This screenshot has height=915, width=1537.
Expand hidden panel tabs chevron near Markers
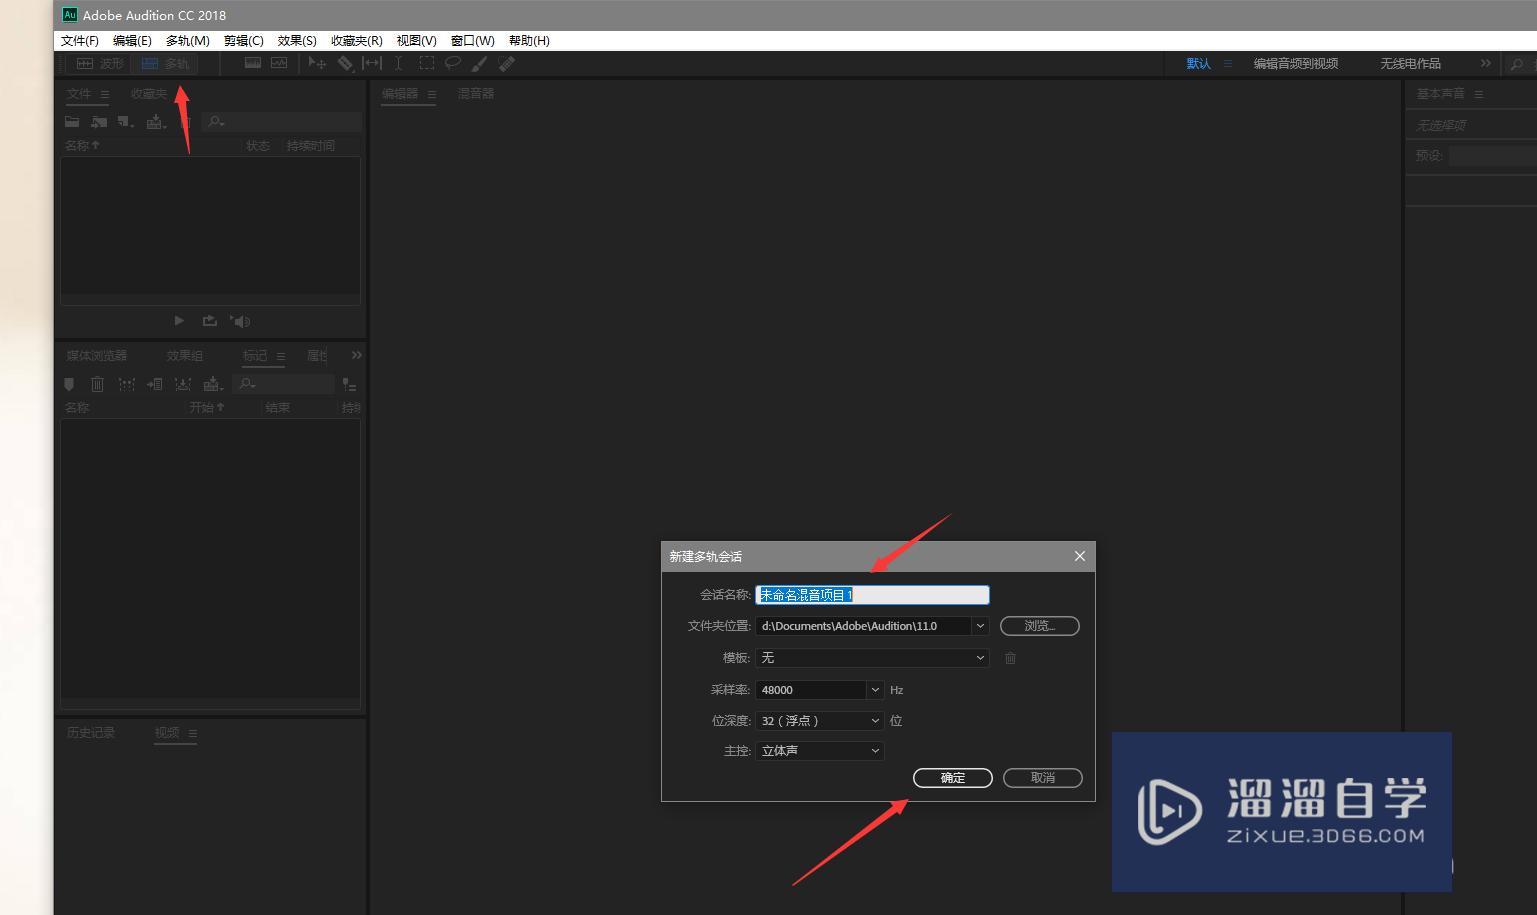(356, 355)
